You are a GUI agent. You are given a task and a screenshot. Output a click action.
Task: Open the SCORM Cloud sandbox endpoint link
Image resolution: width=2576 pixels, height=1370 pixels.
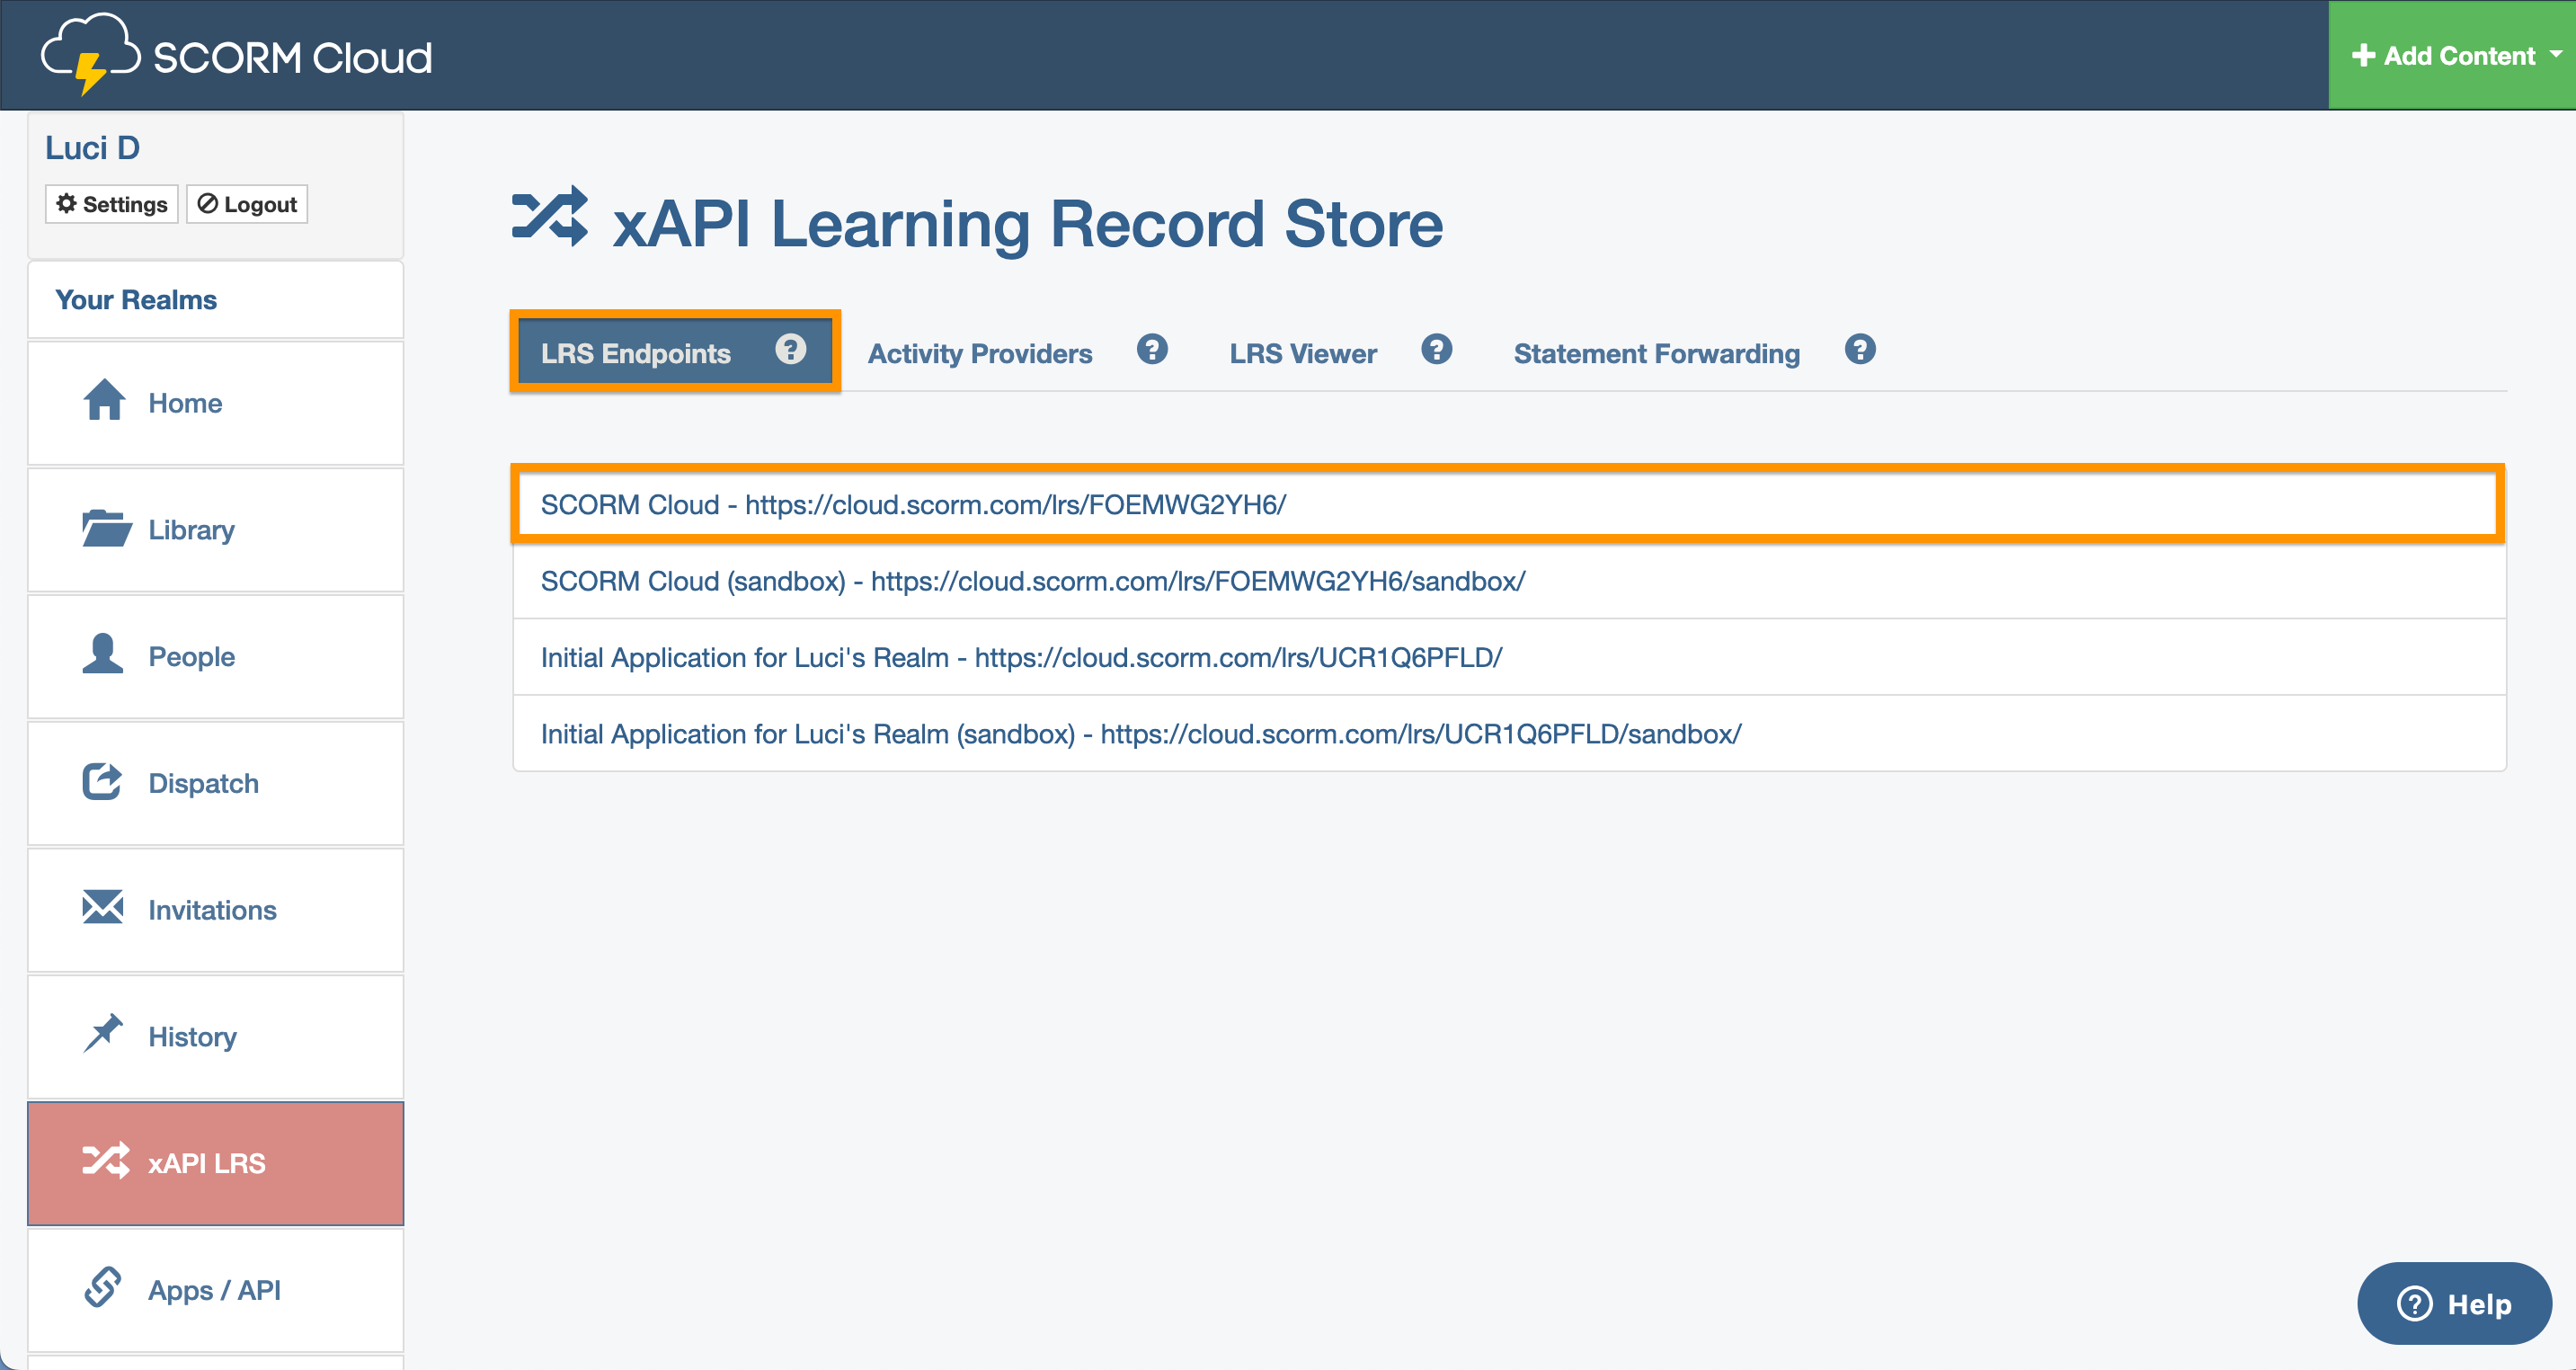(1033, 580)
